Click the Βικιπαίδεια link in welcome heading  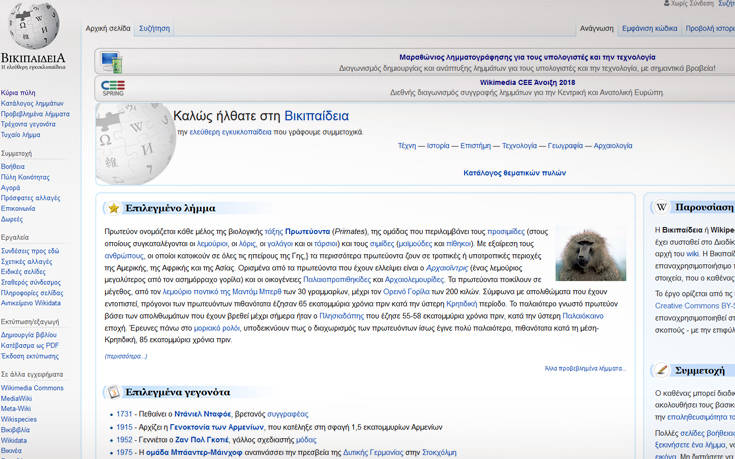click(316, 116)
